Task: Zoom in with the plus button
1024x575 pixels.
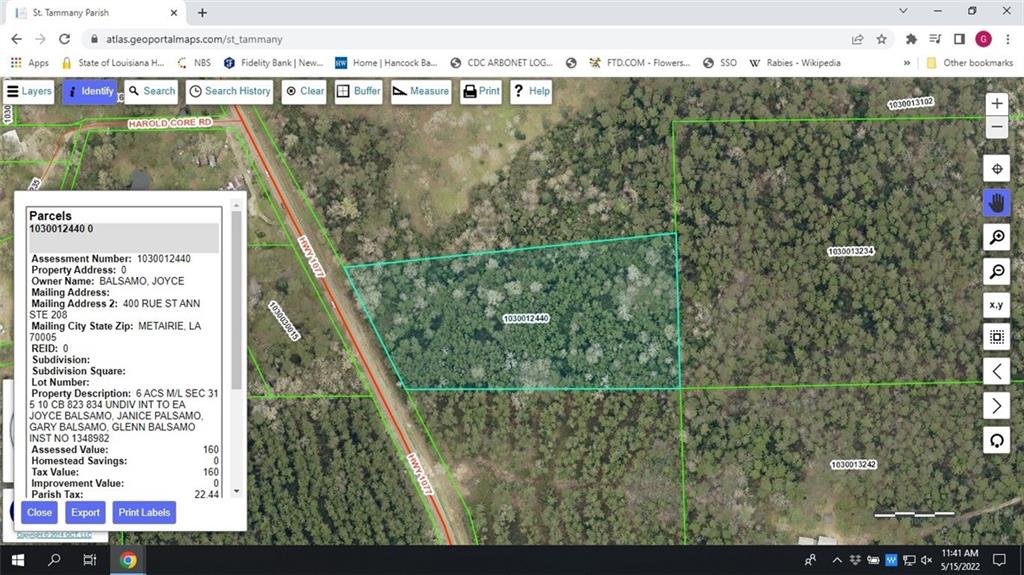Action: 997,103
